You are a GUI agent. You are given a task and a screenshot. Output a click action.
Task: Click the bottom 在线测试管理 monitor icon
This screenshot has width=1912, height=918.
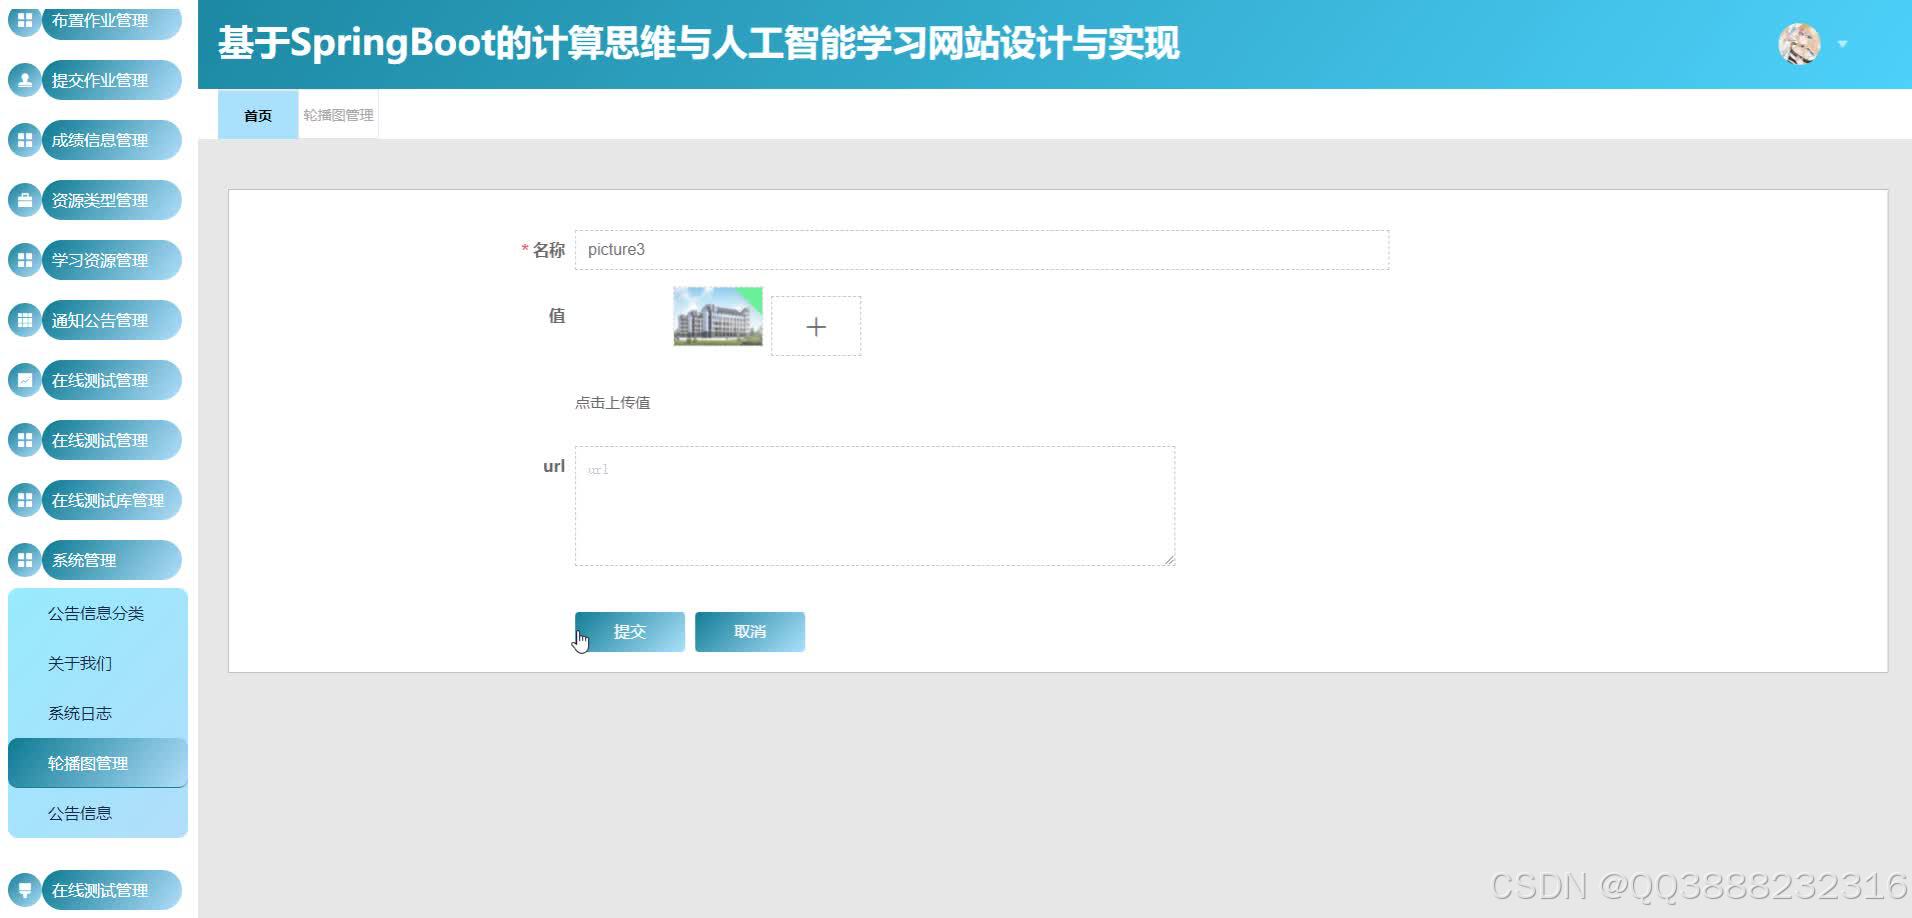click(x=24, y=890)
